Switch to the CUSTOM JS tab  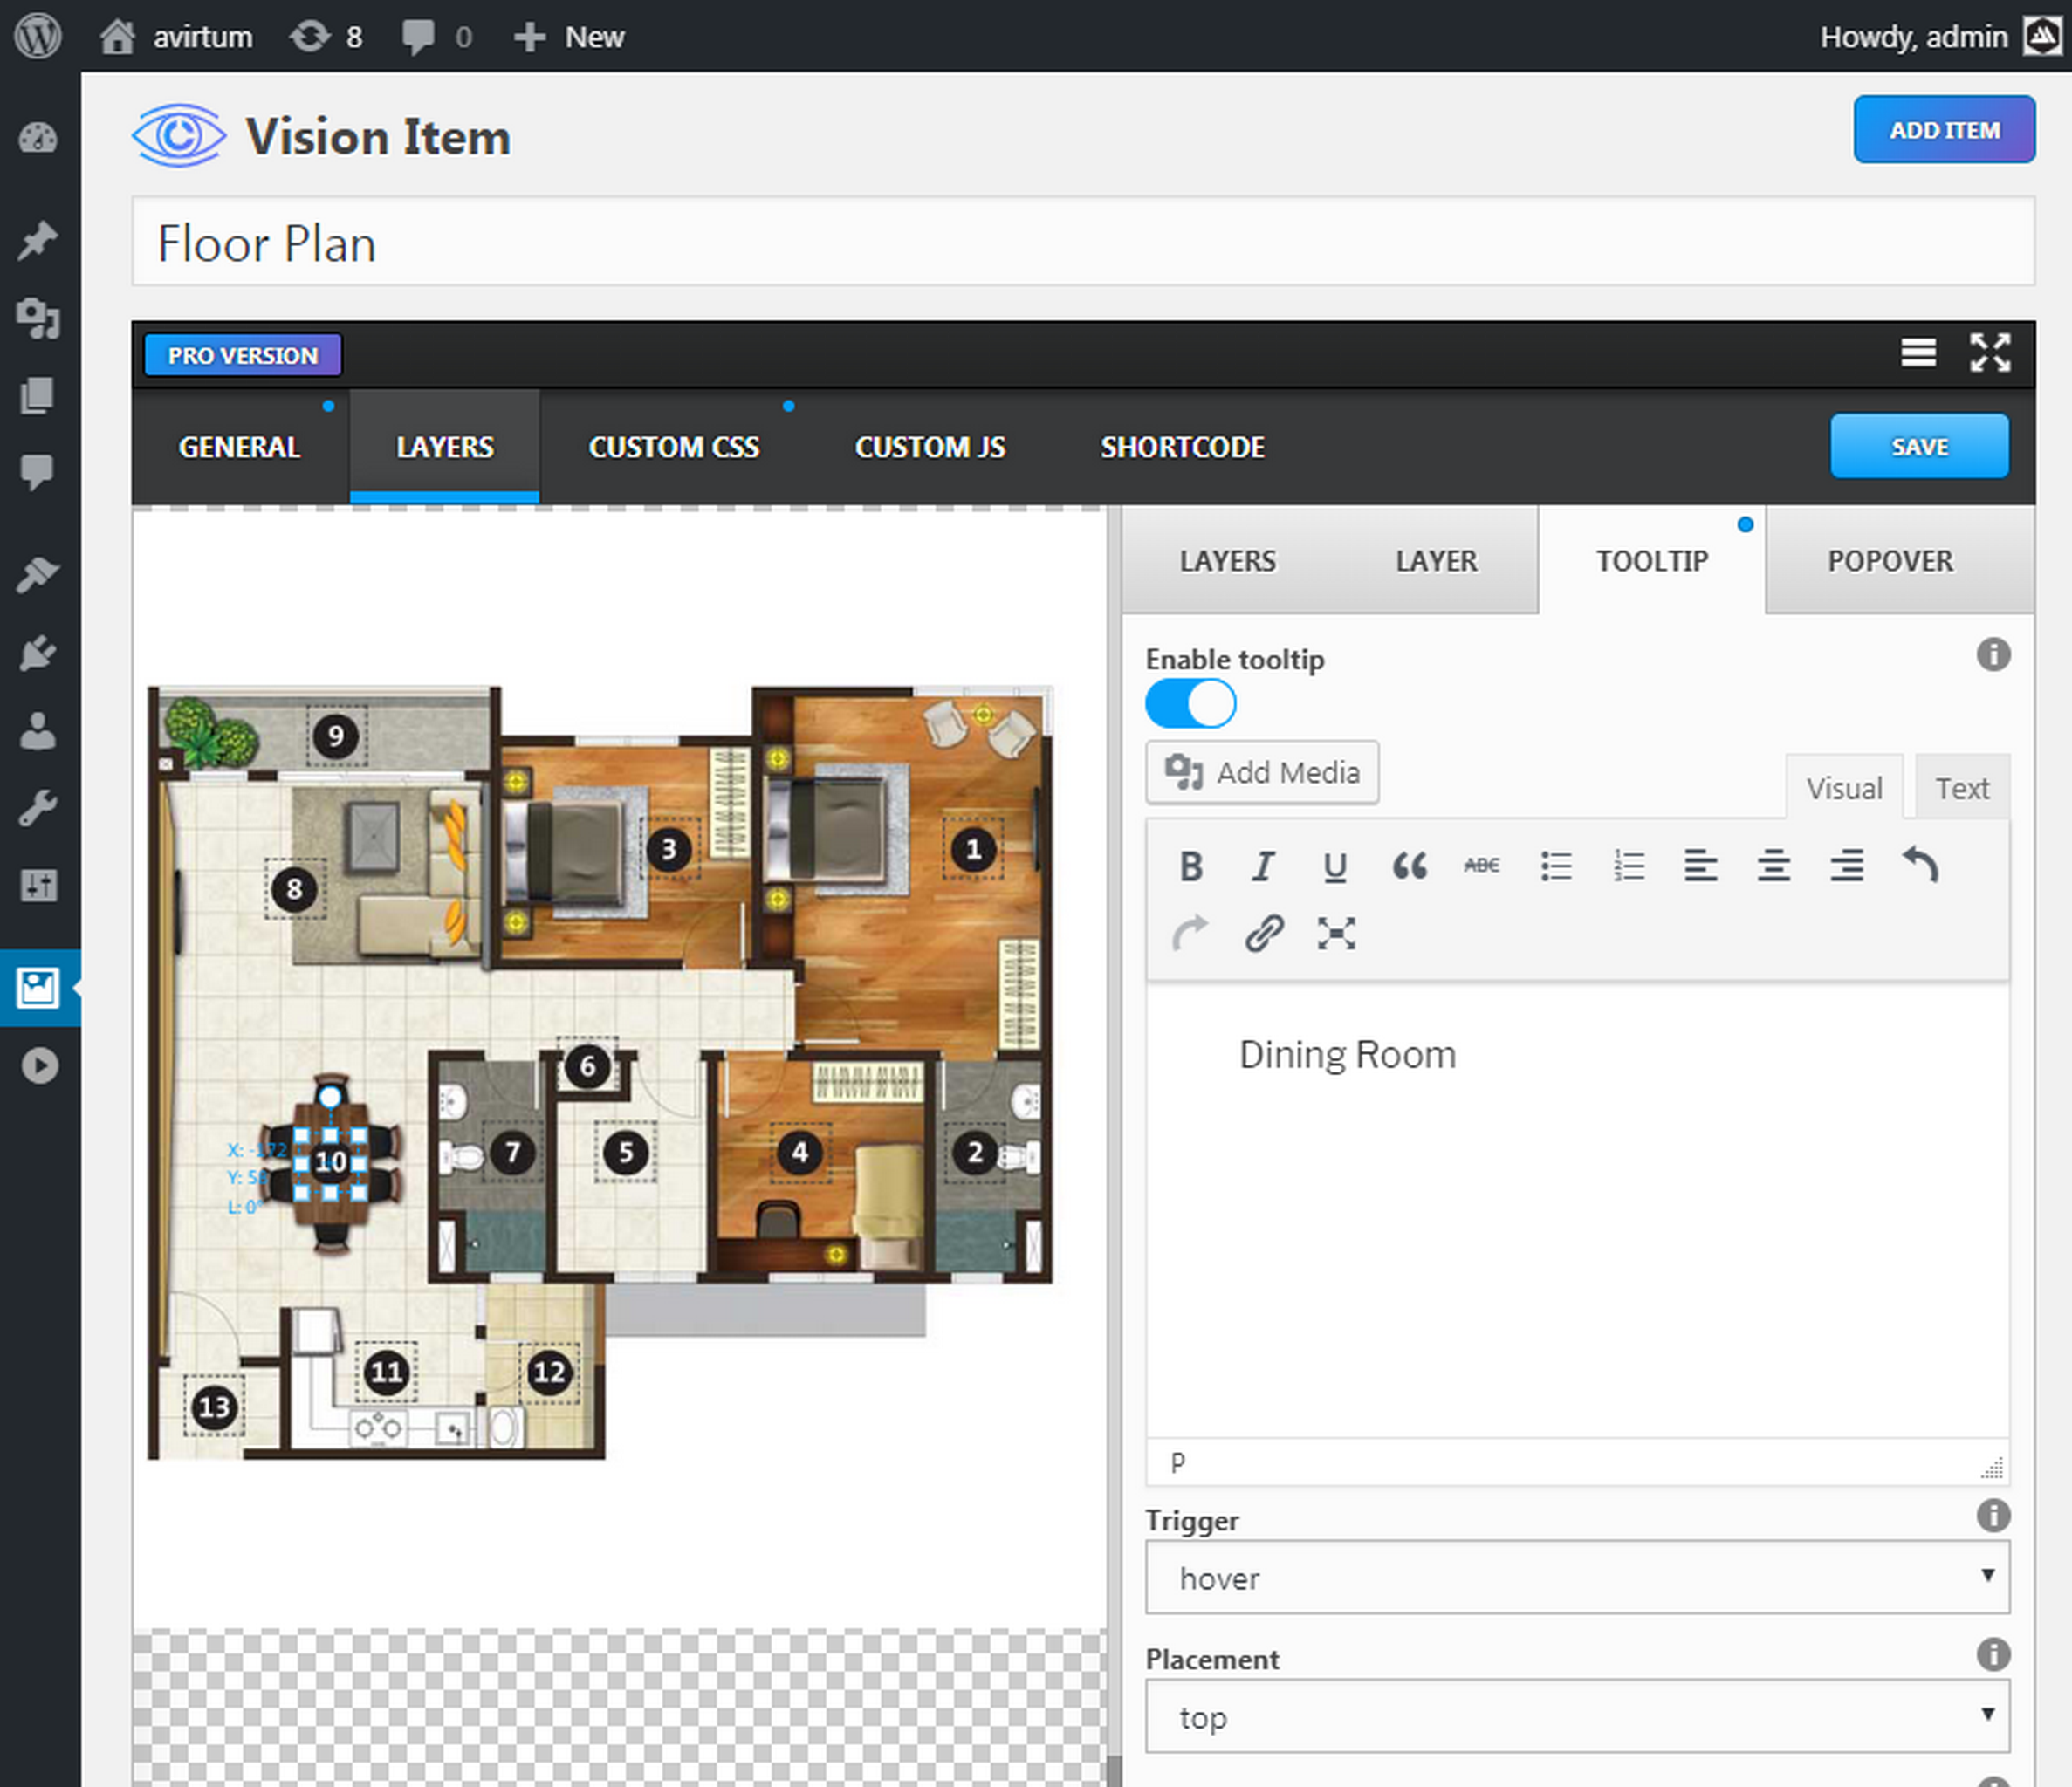click(x=930, y=447)
